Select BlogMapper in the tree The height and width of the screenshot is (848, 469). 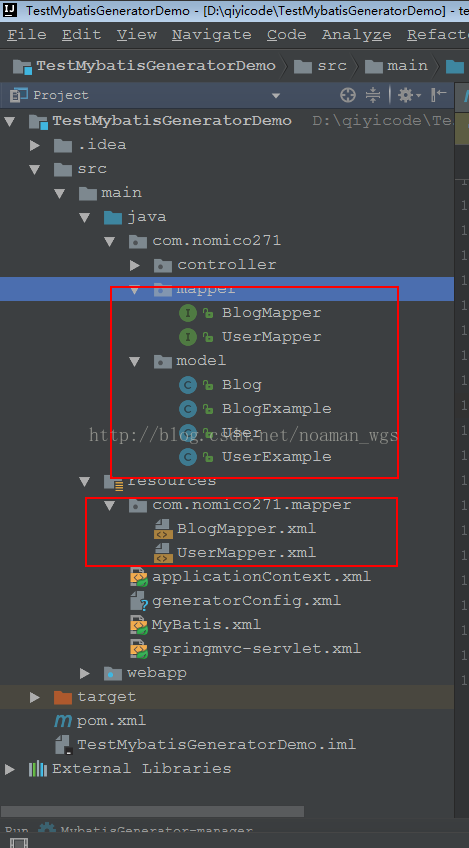coord(271,313)
